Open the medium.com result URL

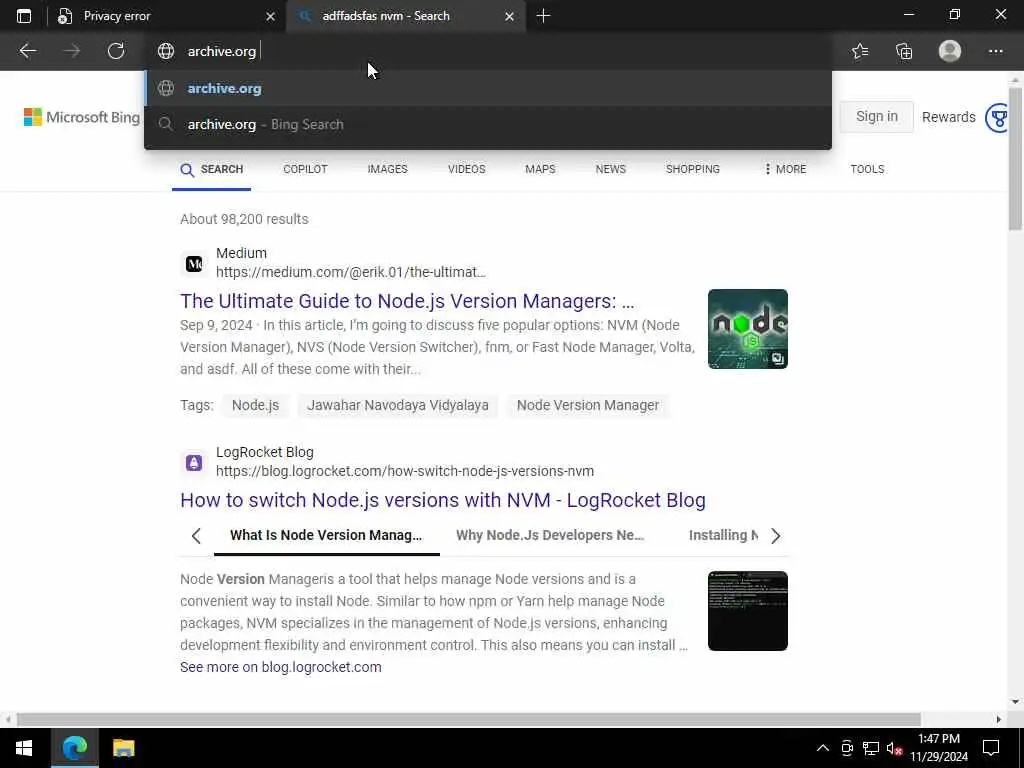(351, 272)
